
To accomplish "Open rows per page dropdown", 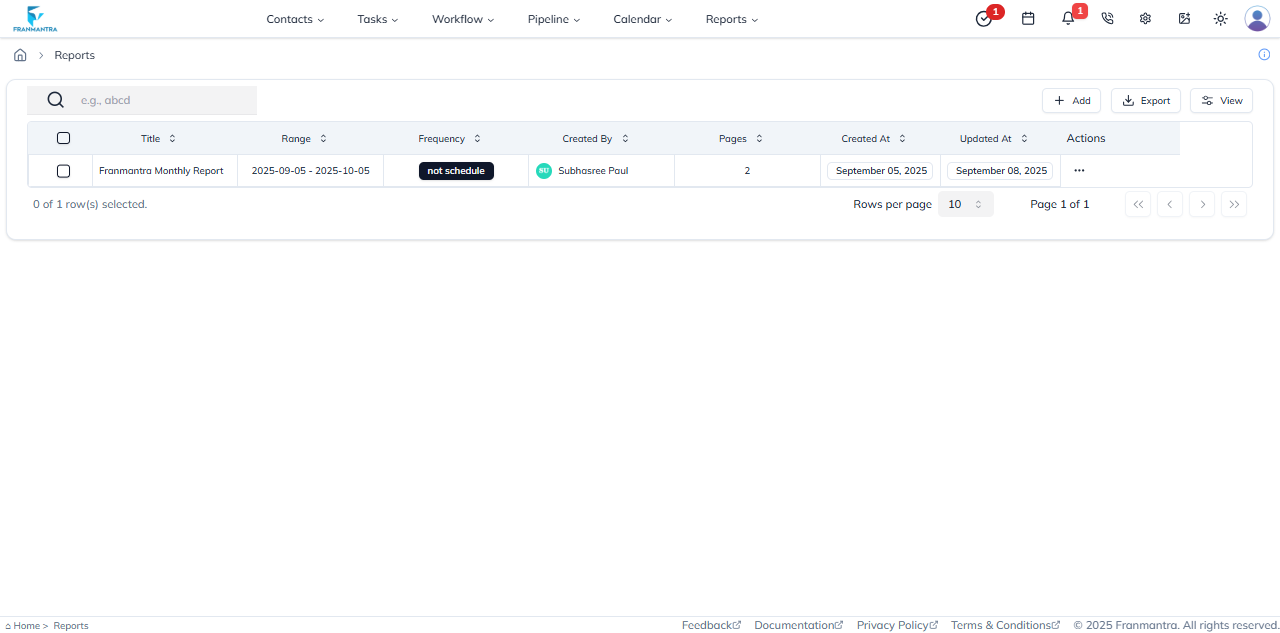I will pos(966,204).
